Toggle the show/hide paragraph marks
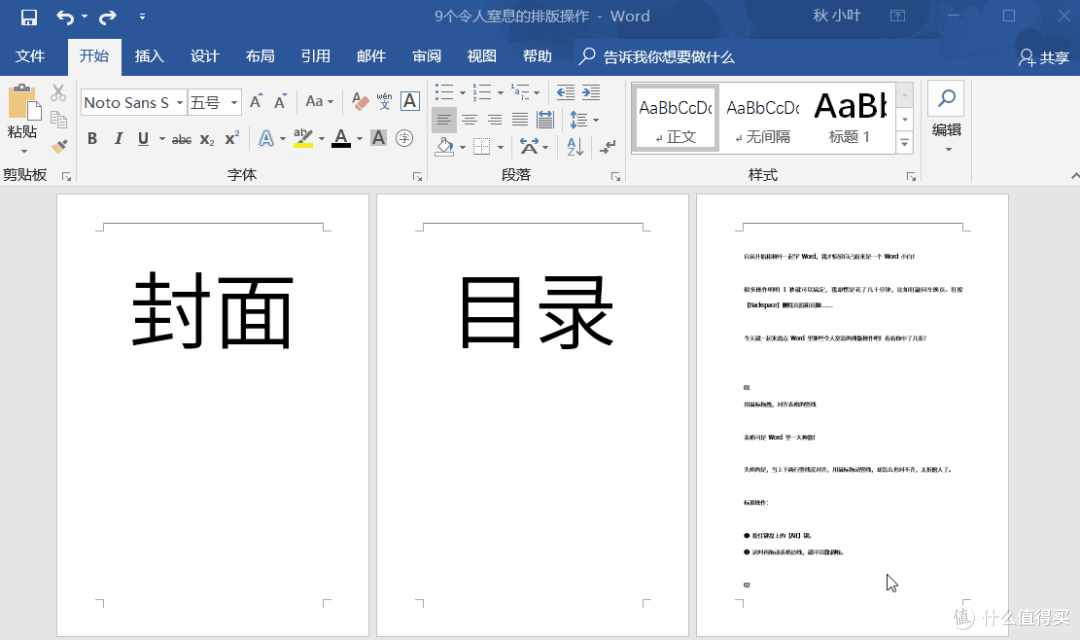 (x=607, y=146)
